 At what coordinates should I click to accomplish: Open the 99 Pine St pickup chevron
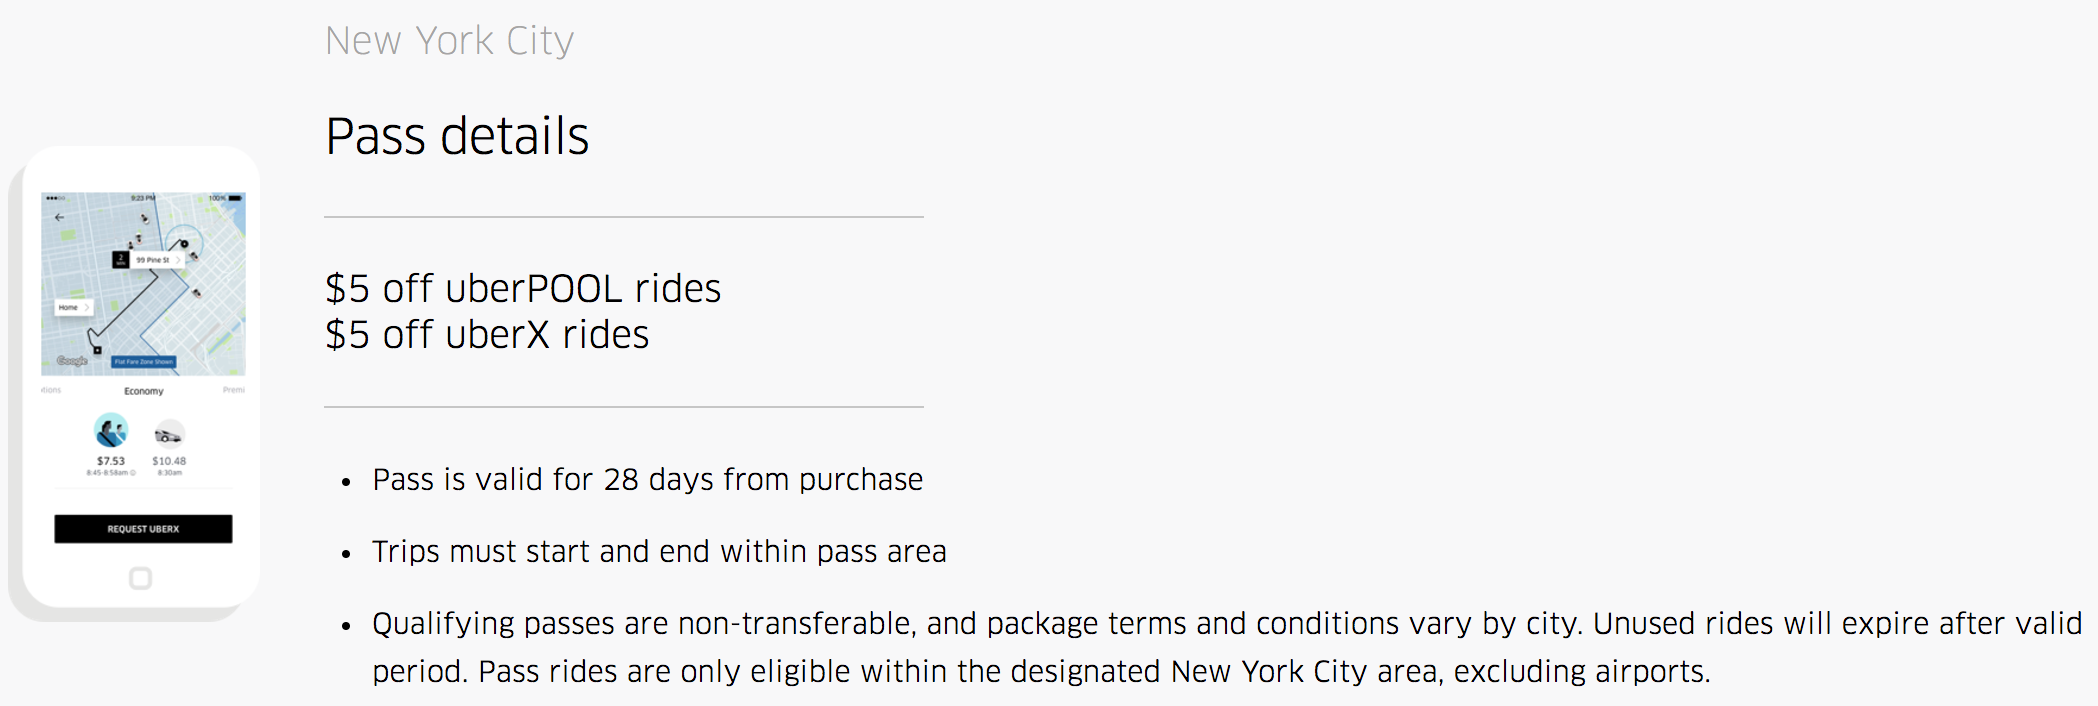178,260
